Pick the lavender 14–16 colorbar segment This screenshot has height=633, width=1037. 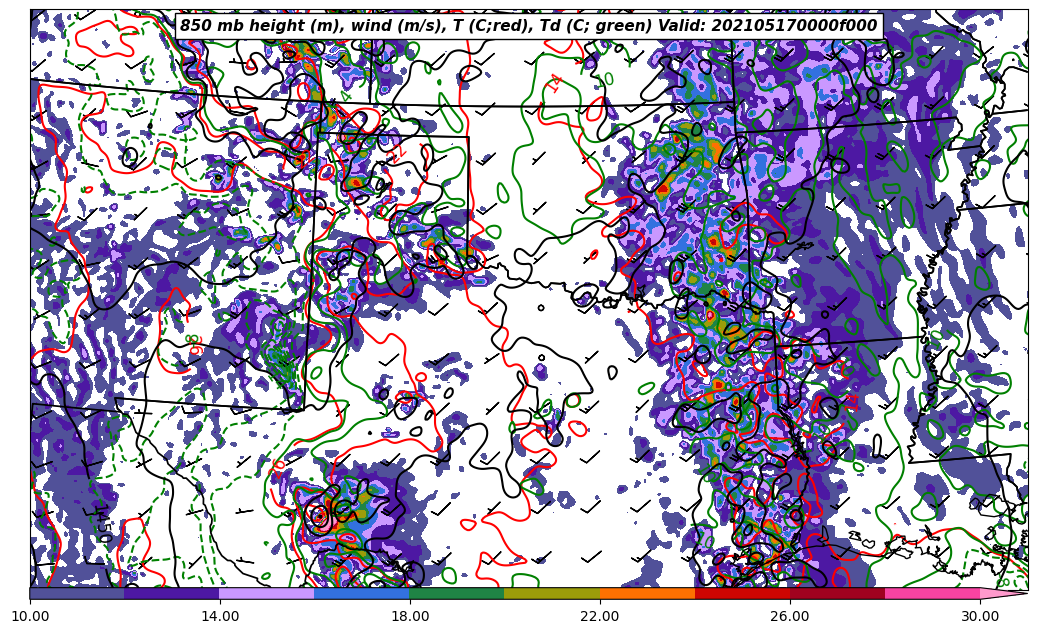pyautogui.click(x=267, y=593)
